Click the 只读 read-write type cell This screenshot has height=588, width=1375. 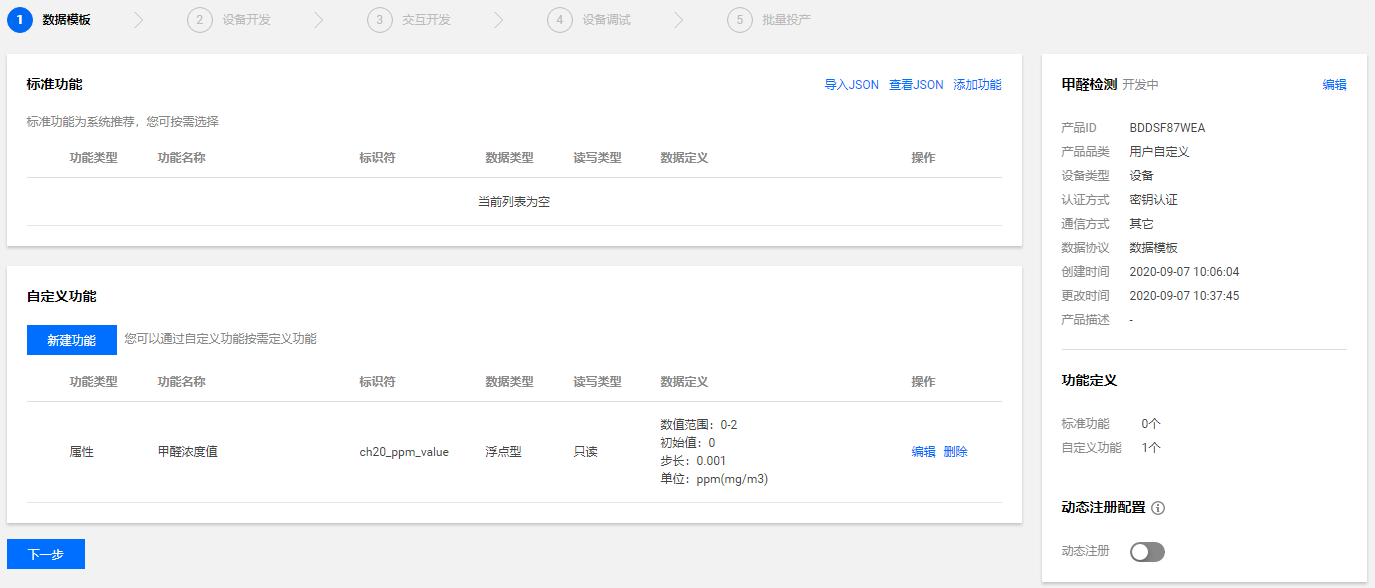(585, 452)
